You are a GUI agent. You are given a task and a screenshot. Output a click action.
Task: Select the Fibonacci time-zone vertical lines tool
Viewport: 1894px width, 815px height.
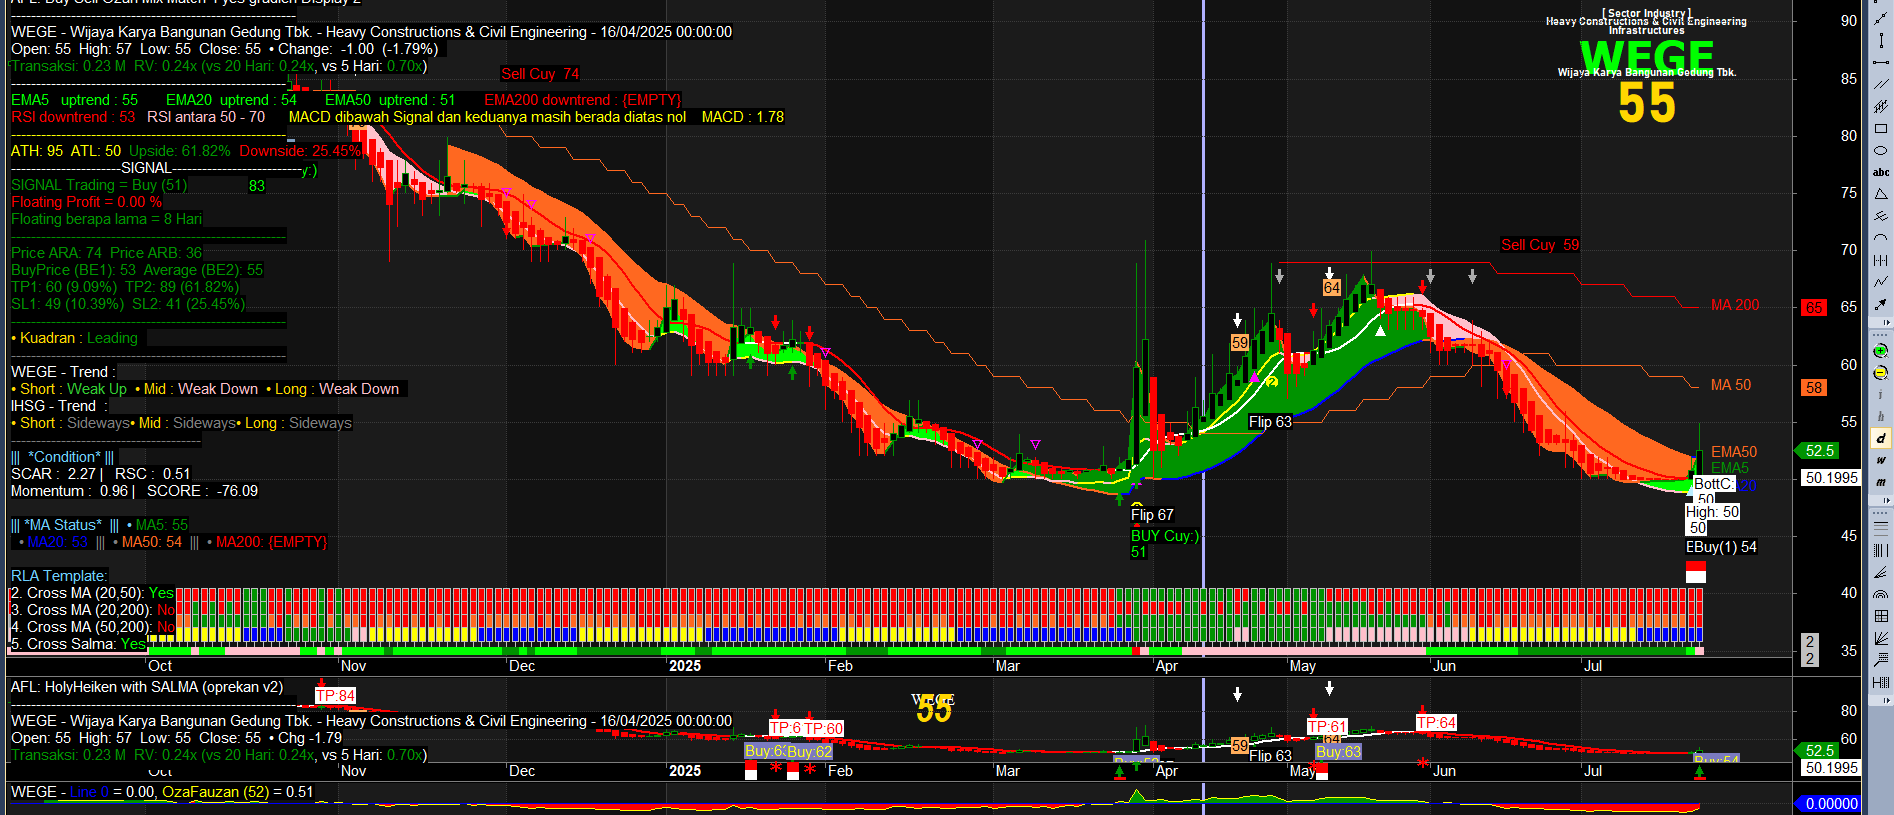pos(1881,550)
